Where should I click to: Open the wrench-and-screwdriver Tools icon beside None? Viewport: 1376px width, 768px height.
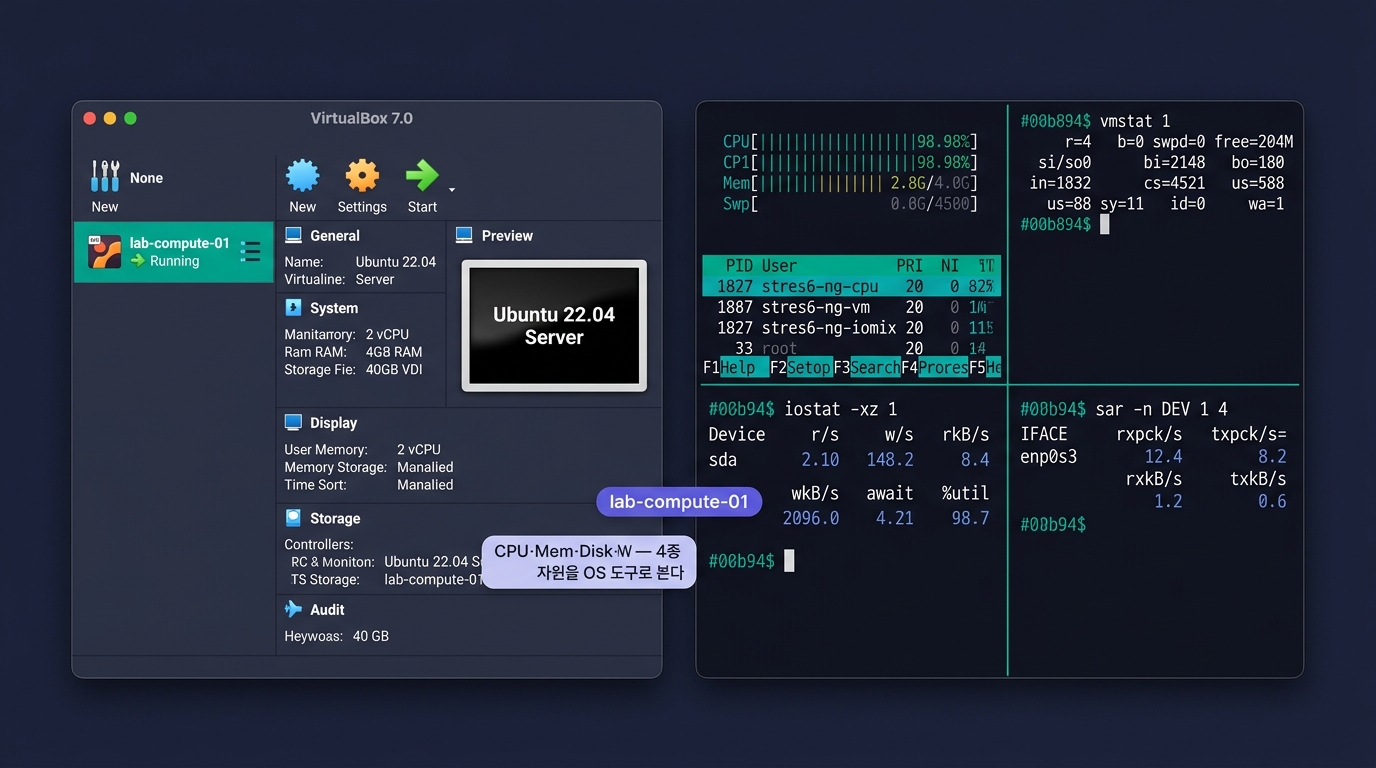[105, 176]
